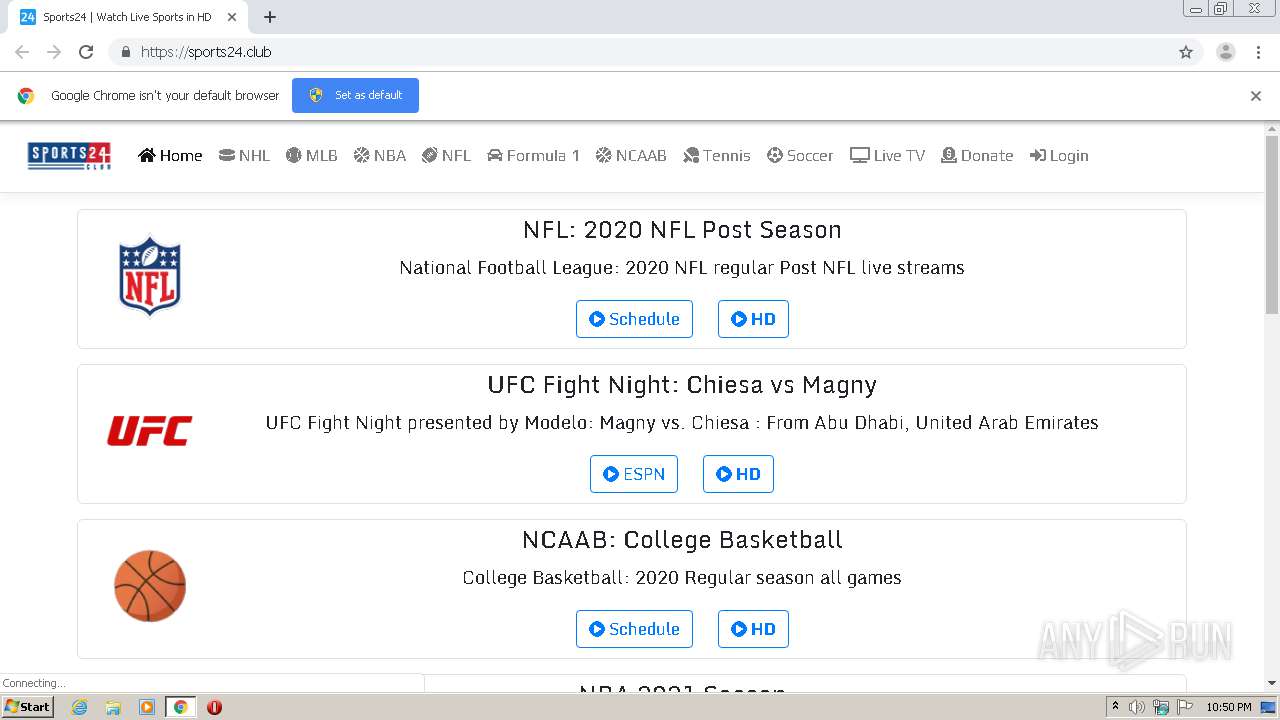1280x720 pixels.
Task: Launch Internet Explorer from the taskbar
Action: pyautogui.click(x=79, y=707)
